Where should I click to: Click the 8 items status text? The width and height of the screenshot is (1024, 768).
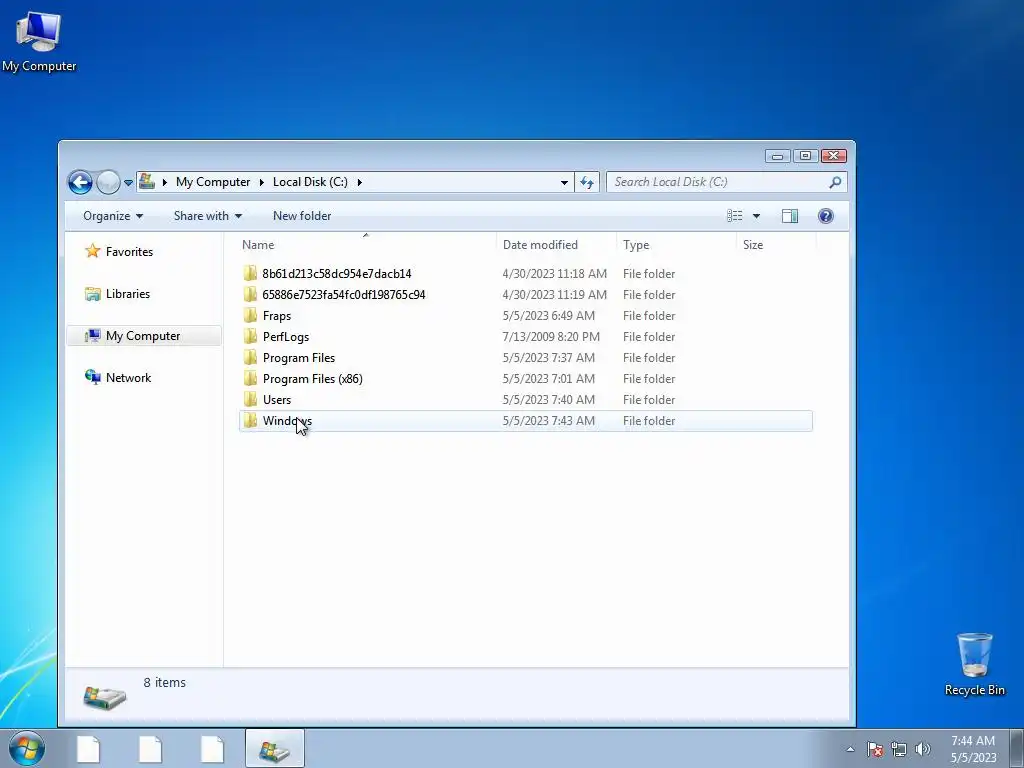[165, 682]
